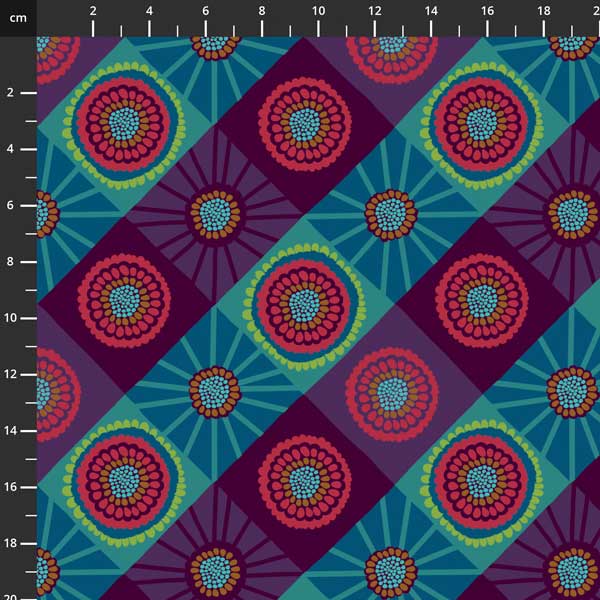Image resolution: width=600 pixels, height=600 pixels.
Task: Pick the dark purple square's red flower at bottom center
Action: click(x=304, y=480)
